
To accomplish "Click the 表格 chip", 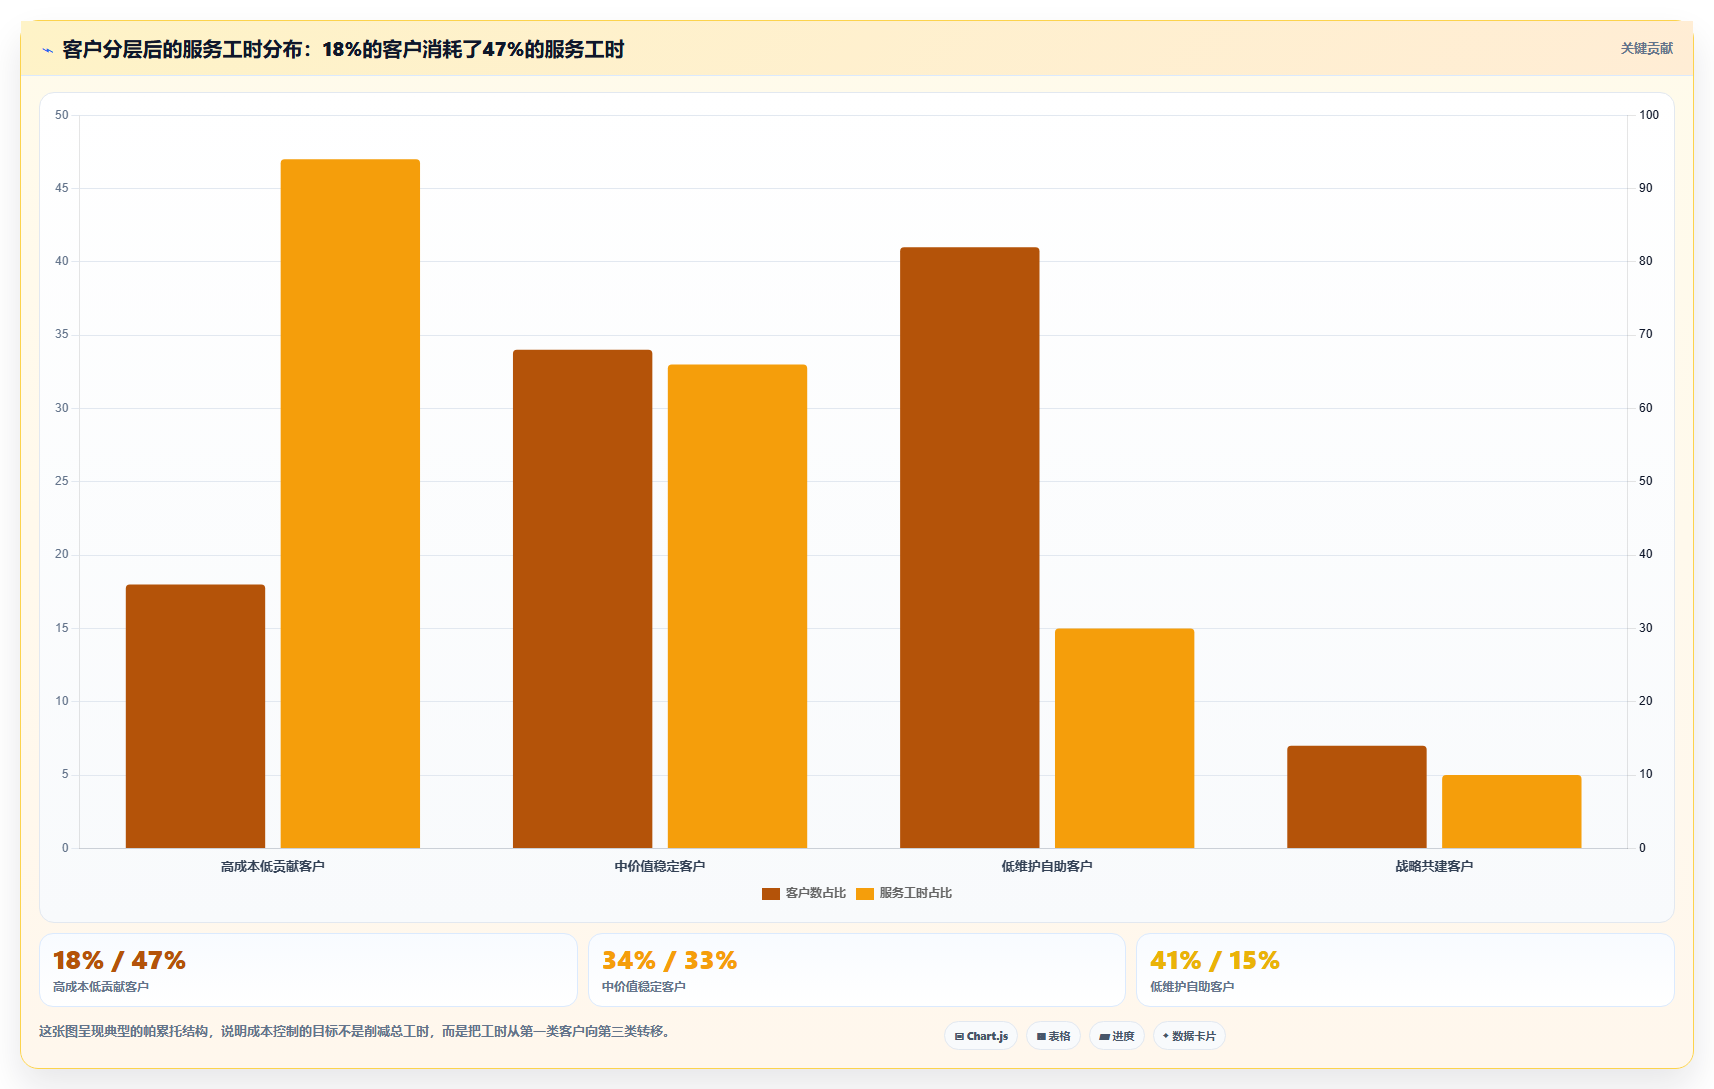I will pyautogui.click(x=1054, y=1036).
